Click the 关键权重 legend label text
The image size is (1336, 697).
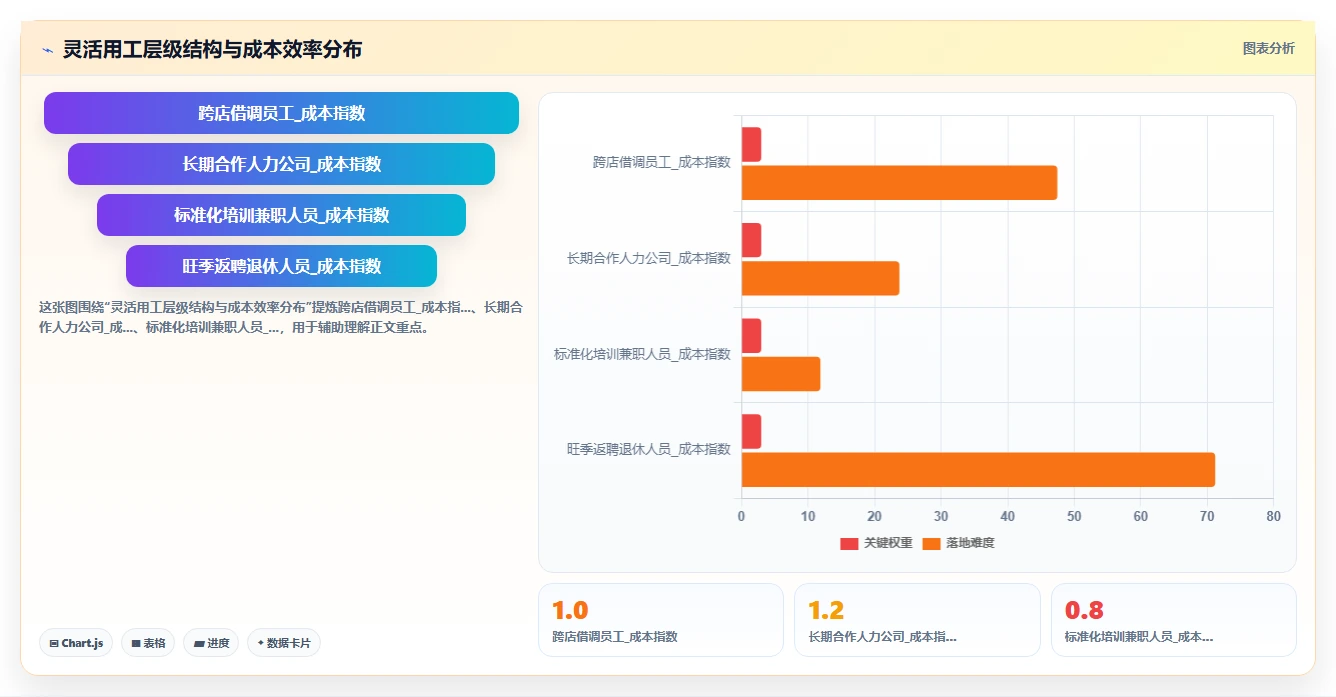(888, 543)
